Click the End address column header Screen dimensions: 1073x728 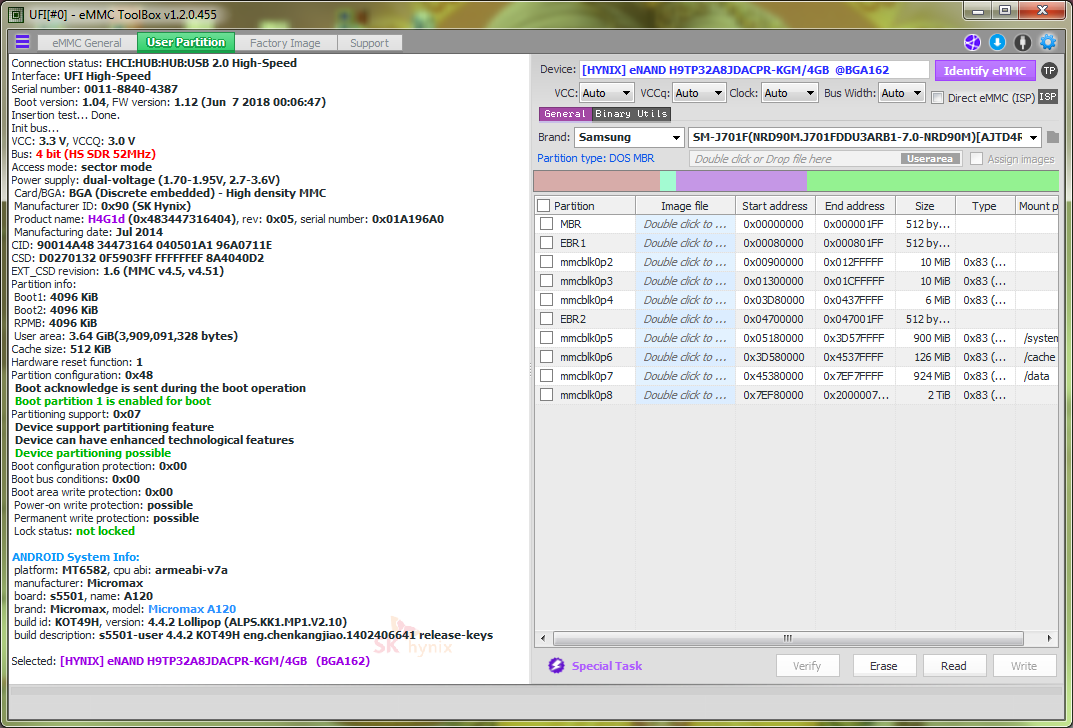pos(855,206)
